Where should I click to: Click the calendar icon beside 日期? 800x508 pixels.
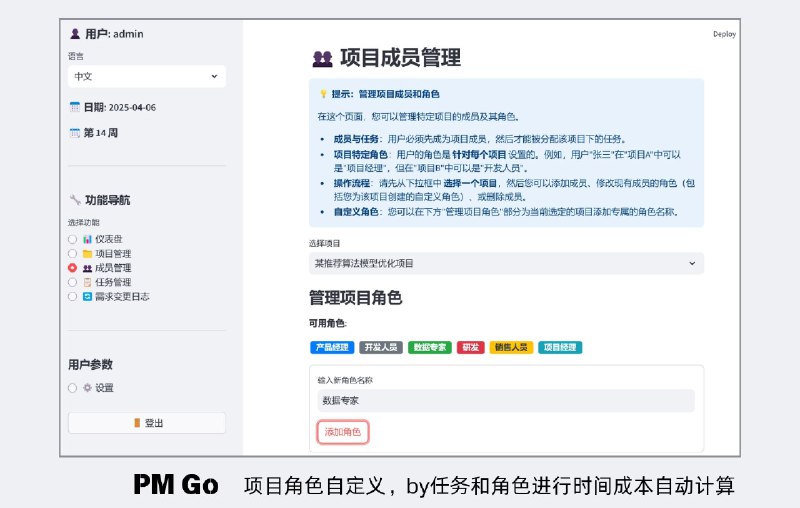click(x=74, y=107)
